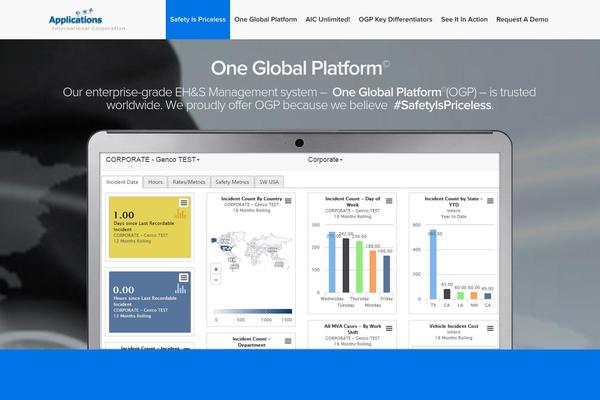Viewport: 600px width, 400px height.
Task: Open the SW USA tab
Action: click(x=269, y=182)
